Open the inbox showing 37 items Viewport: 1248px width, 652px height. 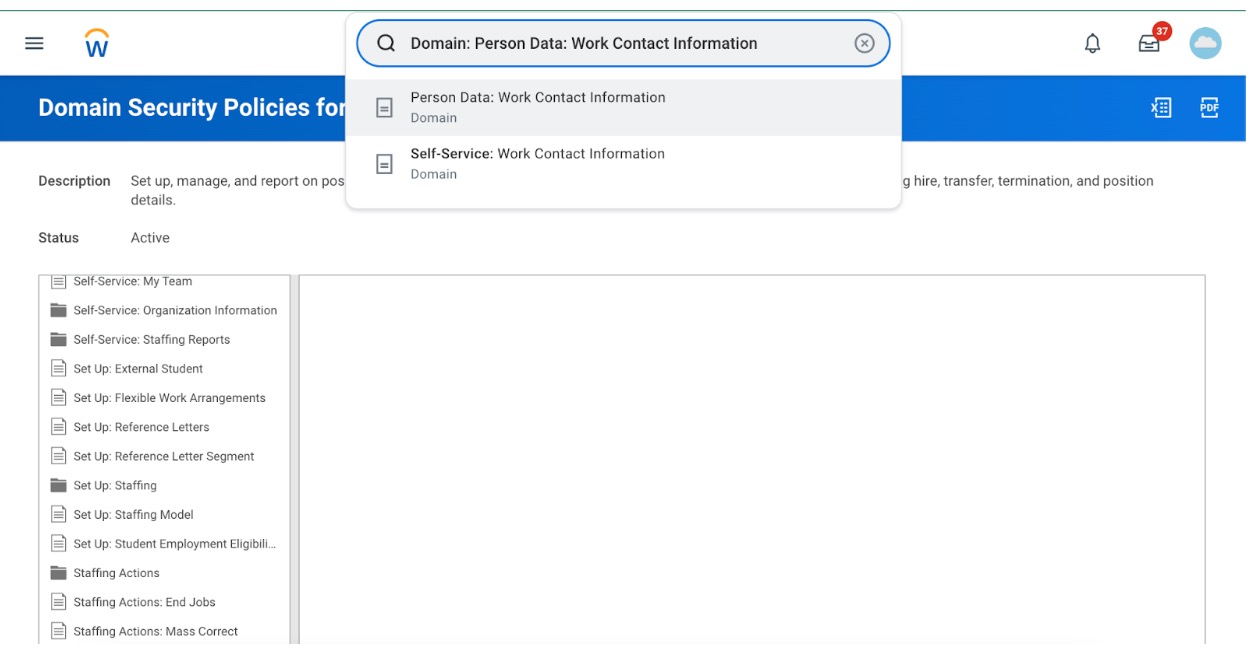coord(1148,42)
